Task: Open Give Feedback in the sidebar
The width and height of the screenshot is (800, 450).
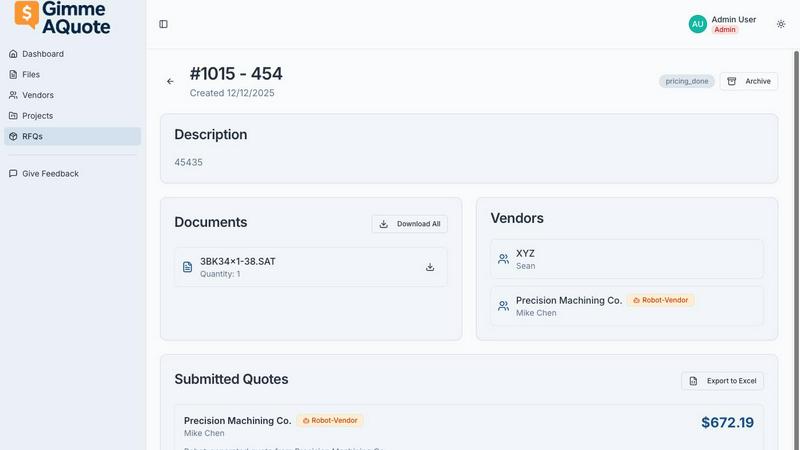Action: pos(72,173)
